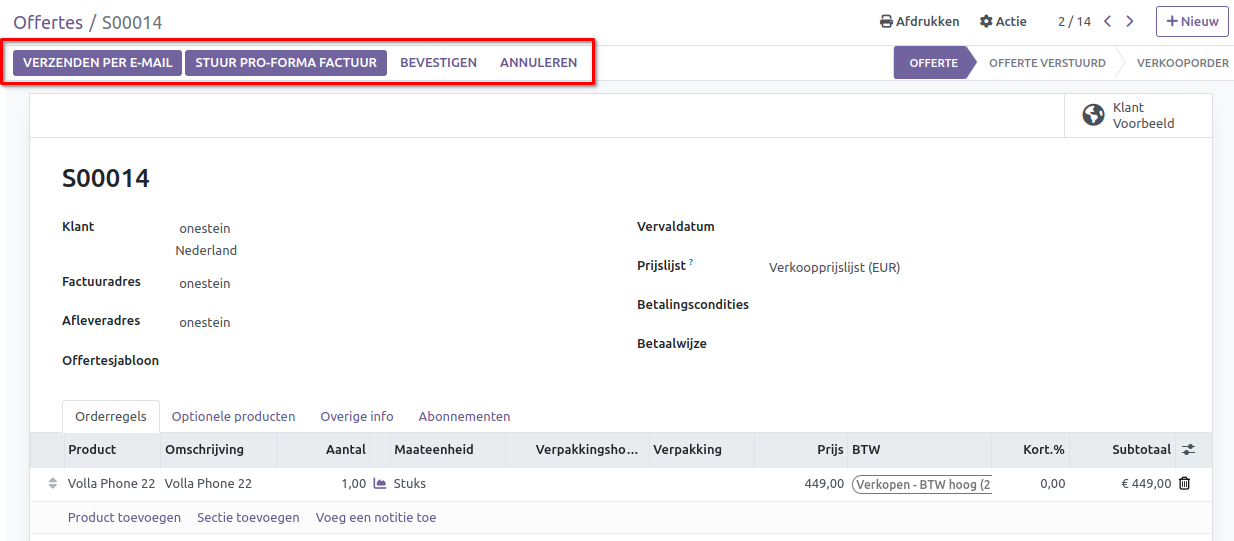Viewport: 1234px width, 541px height.
Task: Click Stuur pro-forma factuur button
Action: tap(286, 63)
